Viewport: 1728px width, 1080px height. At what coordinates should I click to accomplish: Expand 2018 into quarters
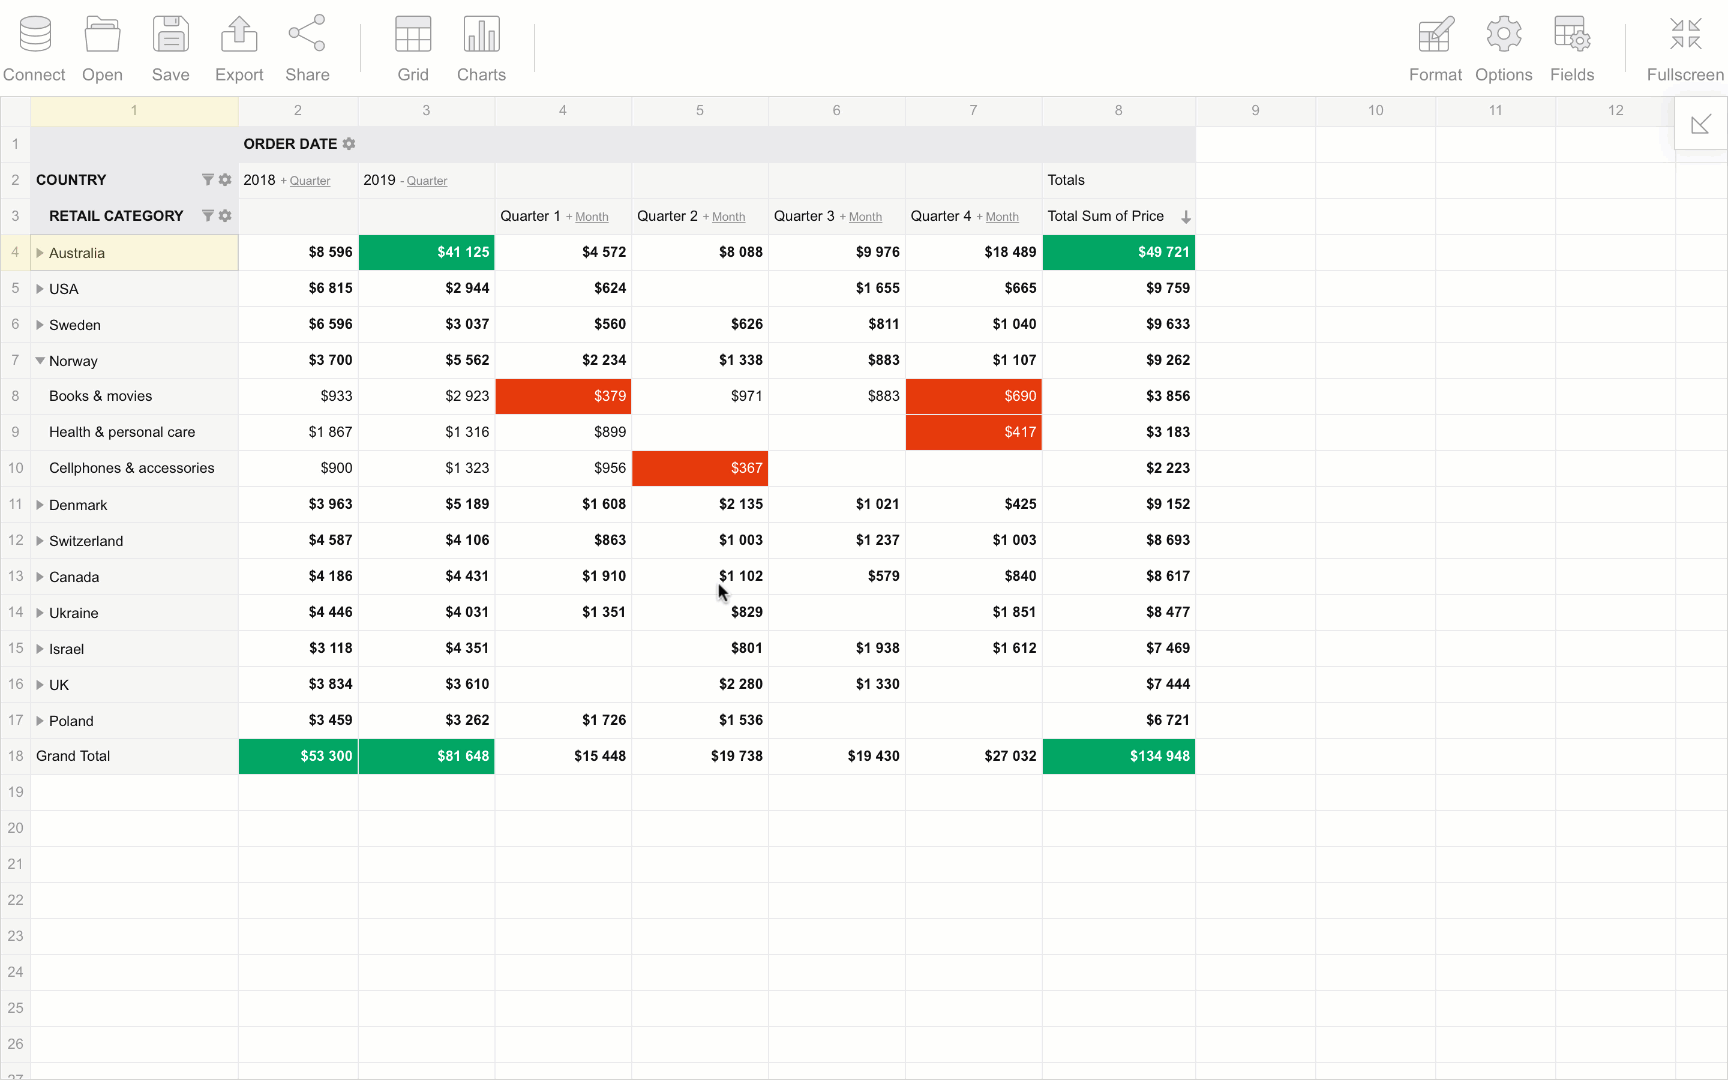click(x=309, y=181)
